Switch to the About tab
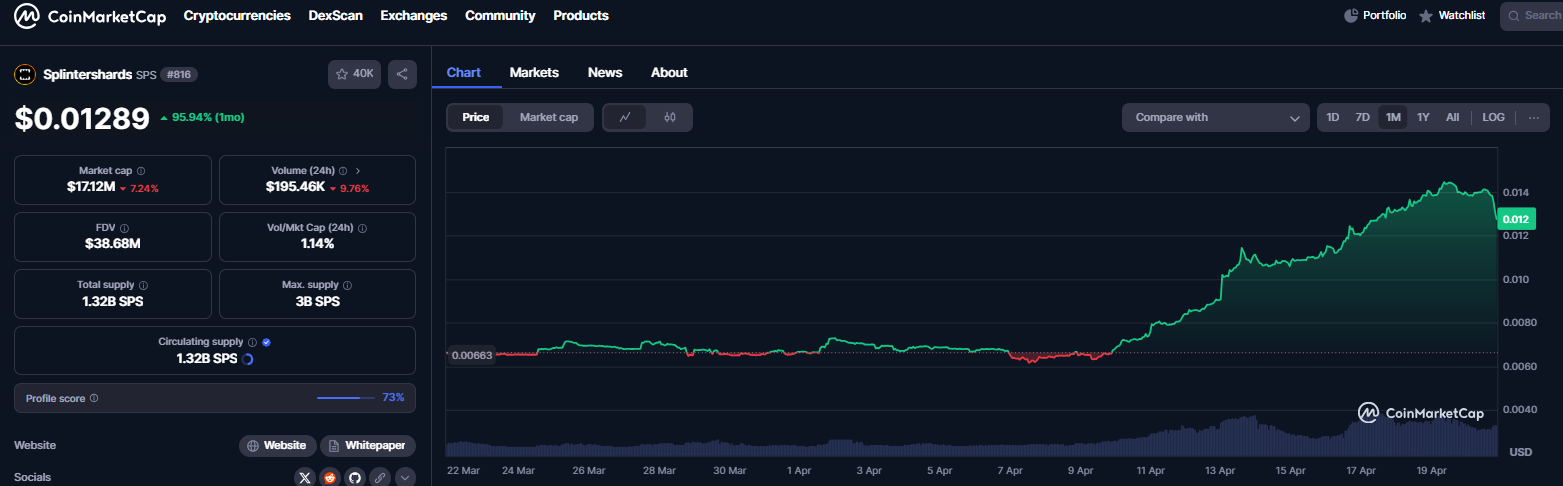Screen dimensions: 1563x486 (669, 72)
